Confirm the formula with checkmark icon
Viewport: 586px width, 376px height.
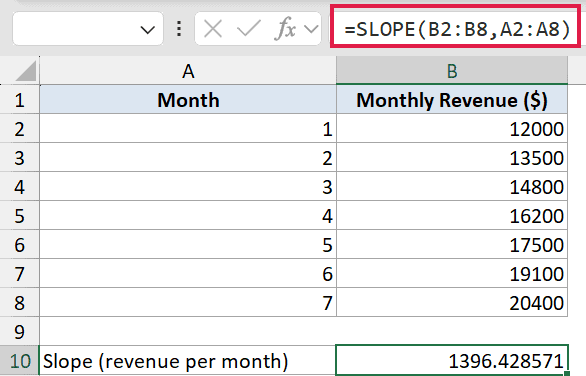tap(249, 29)
